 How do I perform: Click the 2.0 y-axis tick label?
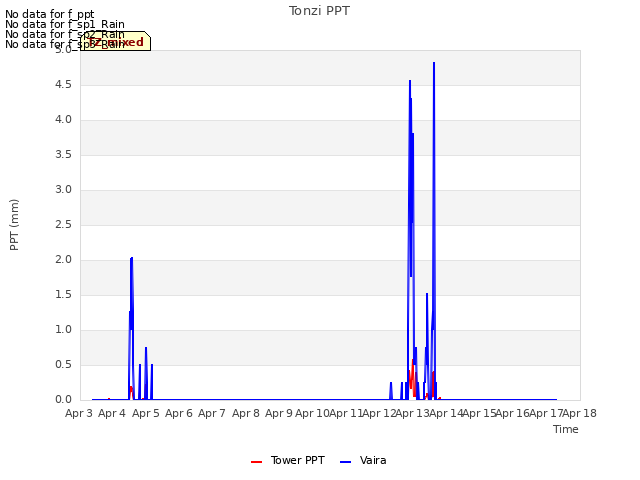[x=63, y=260]
